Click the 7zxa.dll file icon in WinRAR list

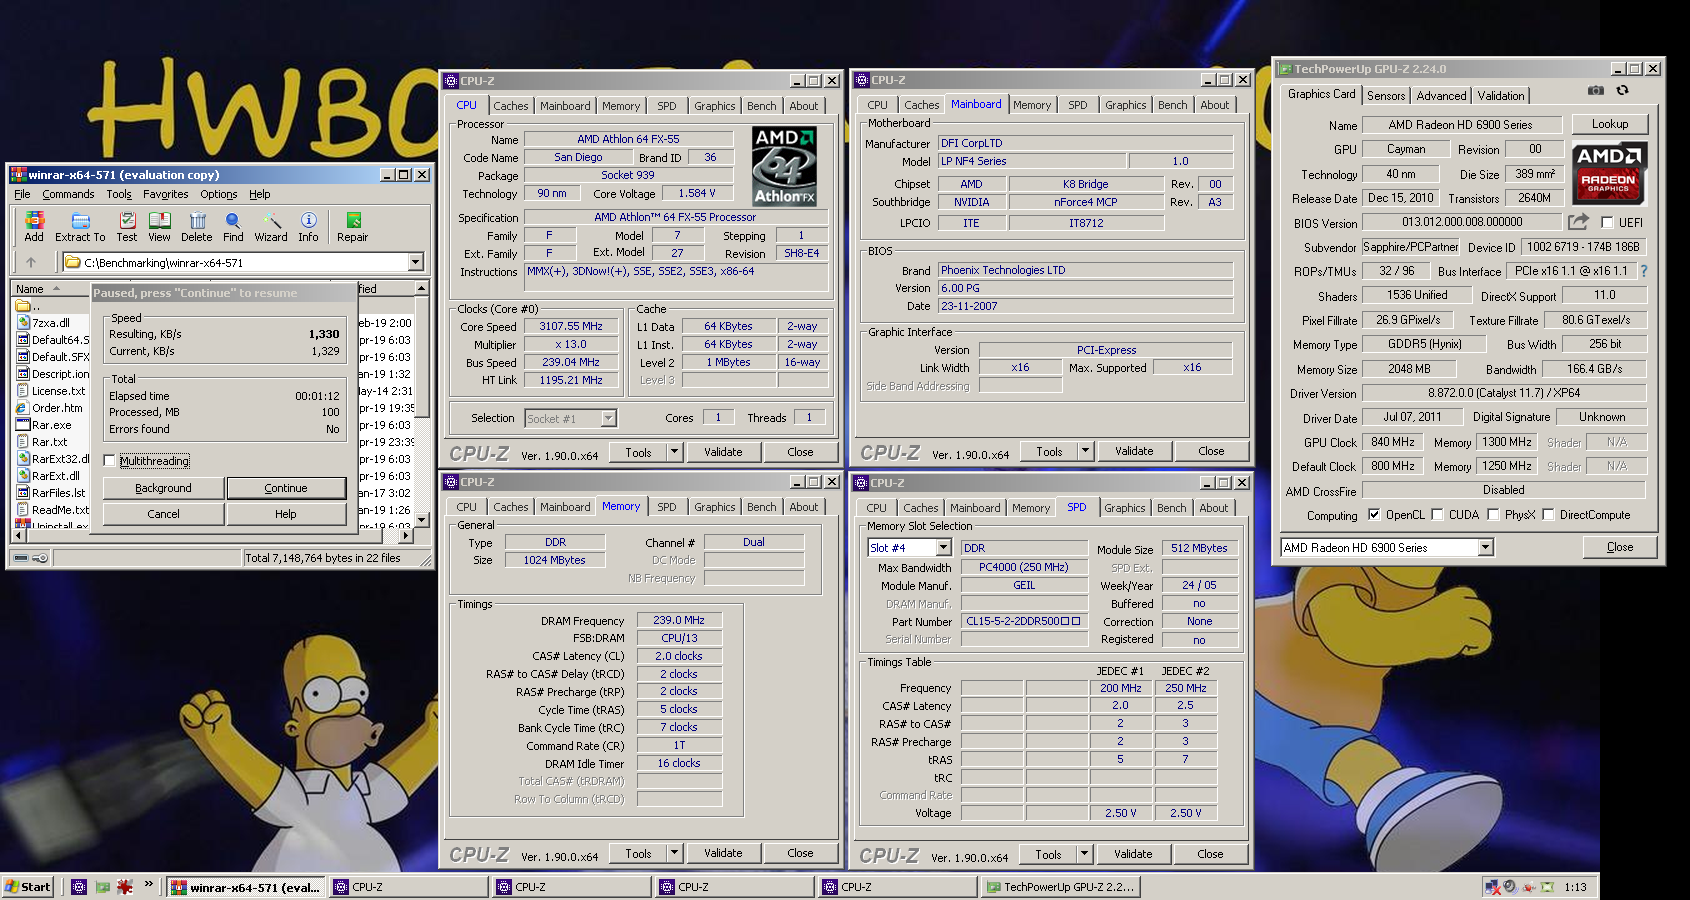pos(23,323)
